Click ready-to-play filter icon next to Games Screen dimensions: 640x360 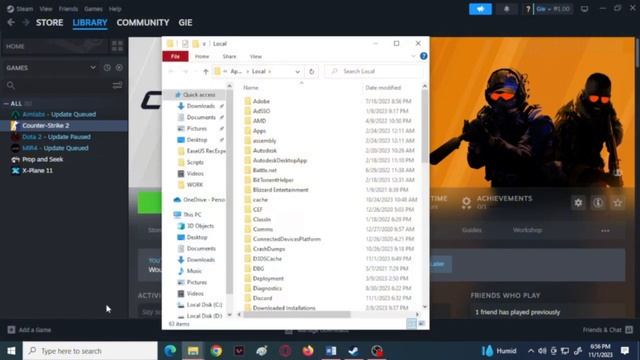pyautogui.click(x=119, y=68)
